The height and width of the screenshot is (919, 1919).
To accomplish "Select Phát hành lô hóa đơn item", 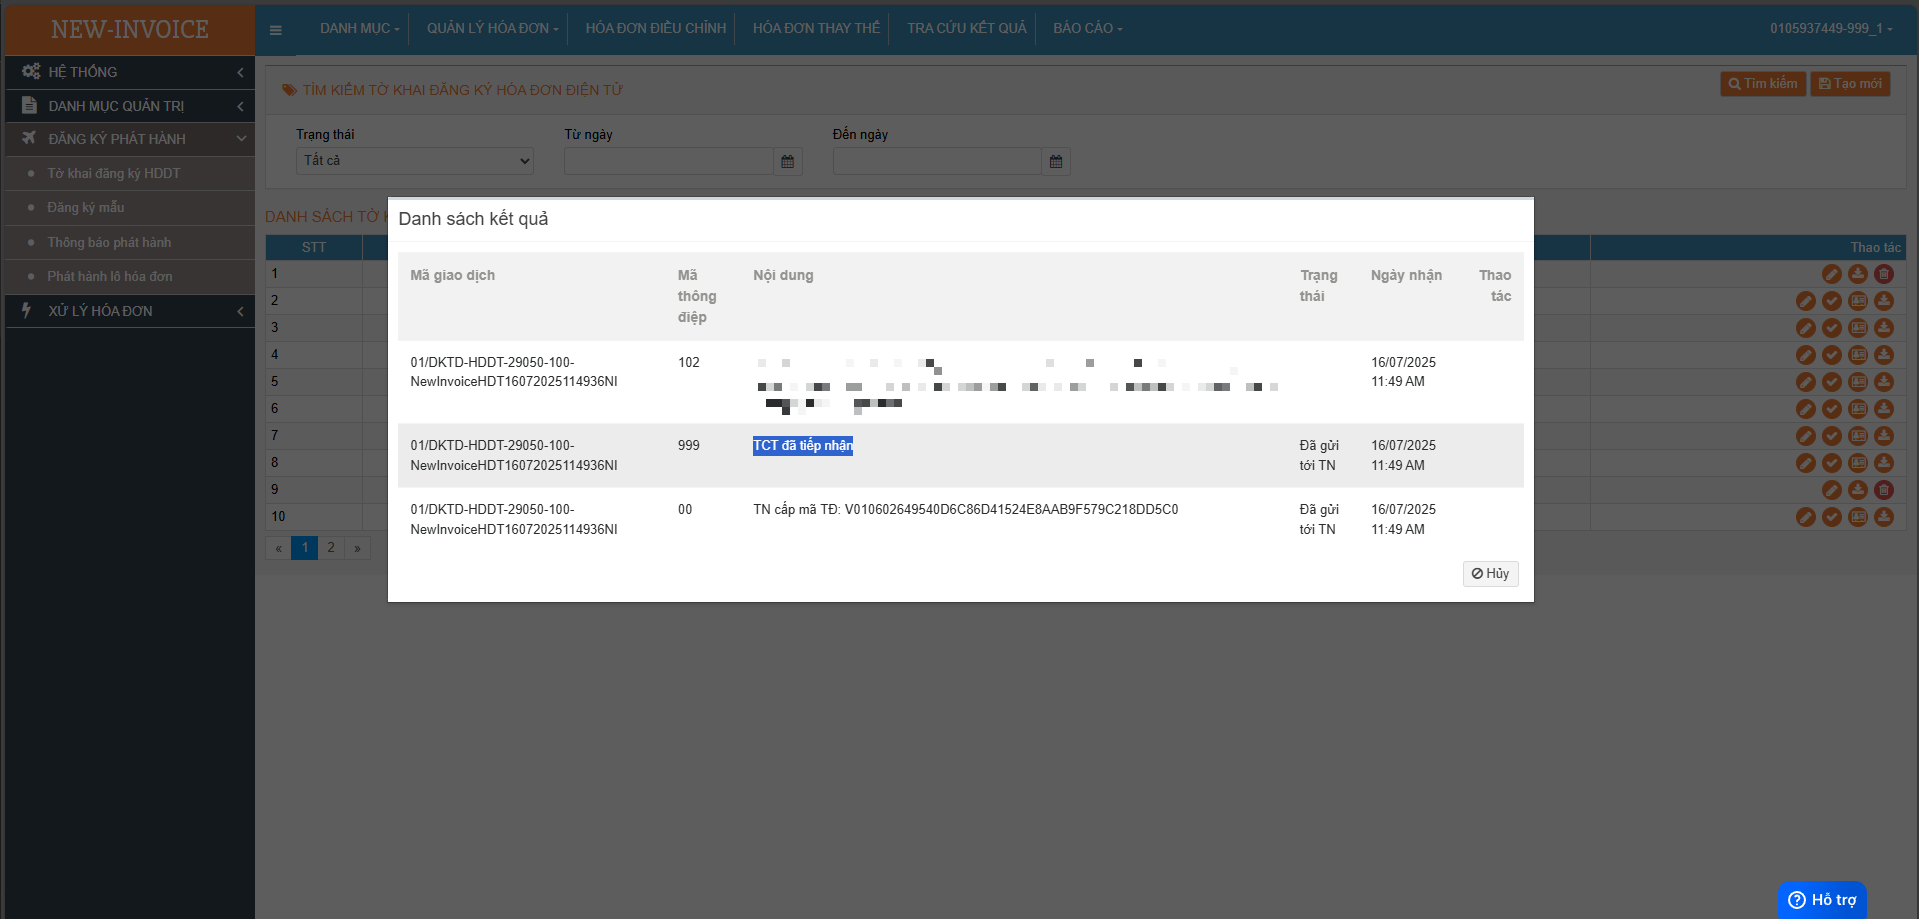I will click(110, 276).
